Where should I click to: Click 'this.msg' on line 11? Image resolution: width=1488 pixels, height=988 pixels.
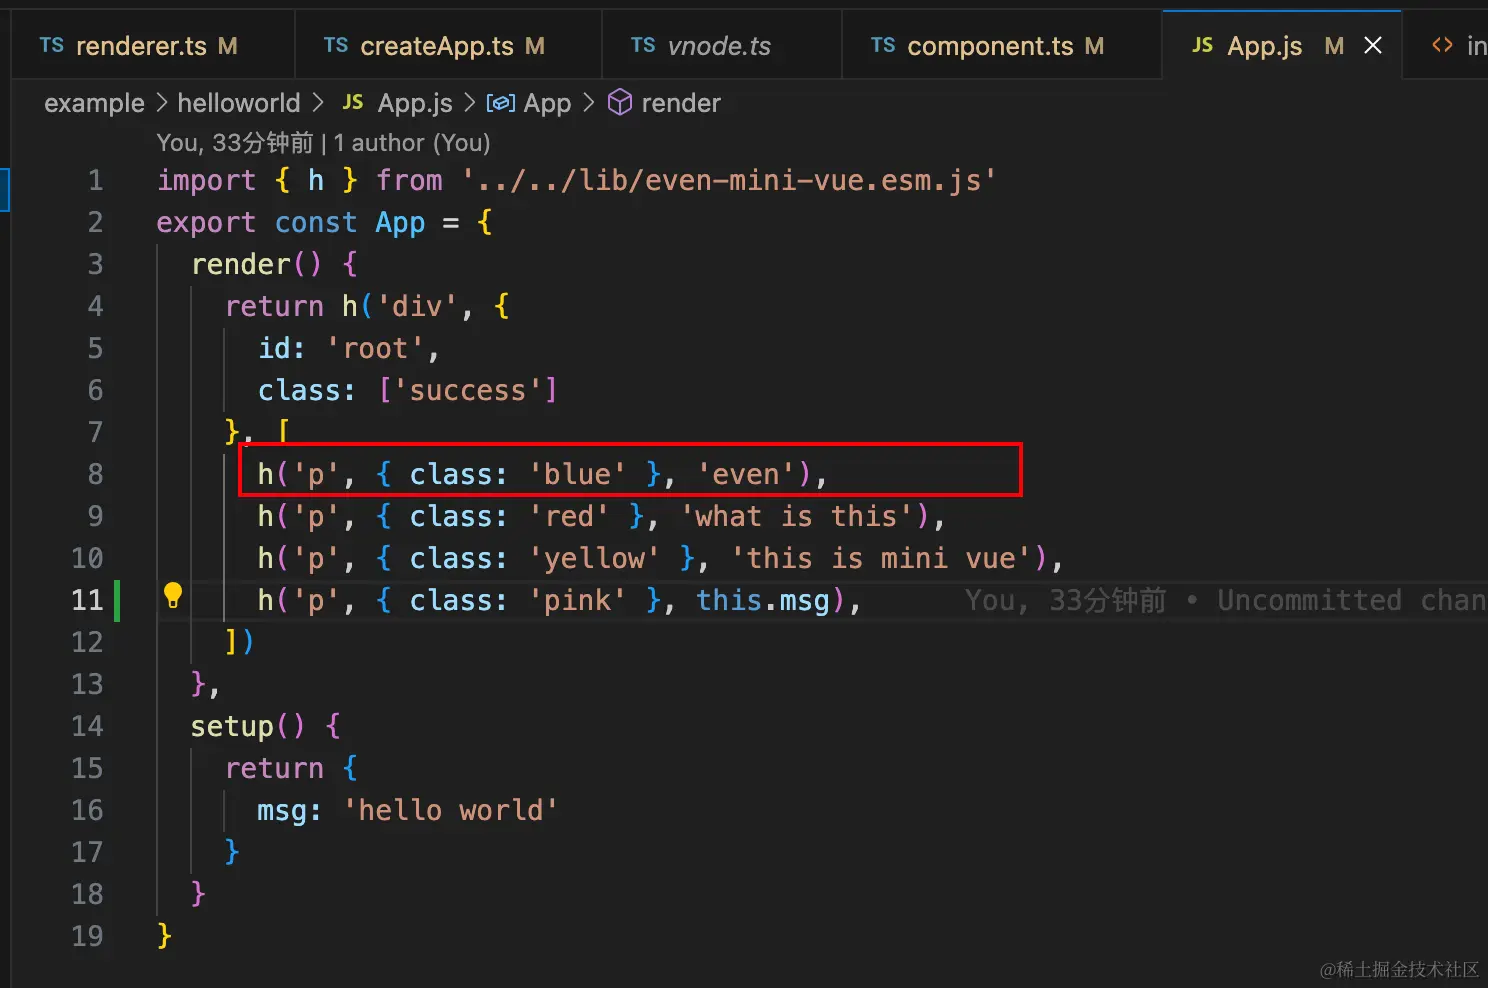click(x=763, y=600)
